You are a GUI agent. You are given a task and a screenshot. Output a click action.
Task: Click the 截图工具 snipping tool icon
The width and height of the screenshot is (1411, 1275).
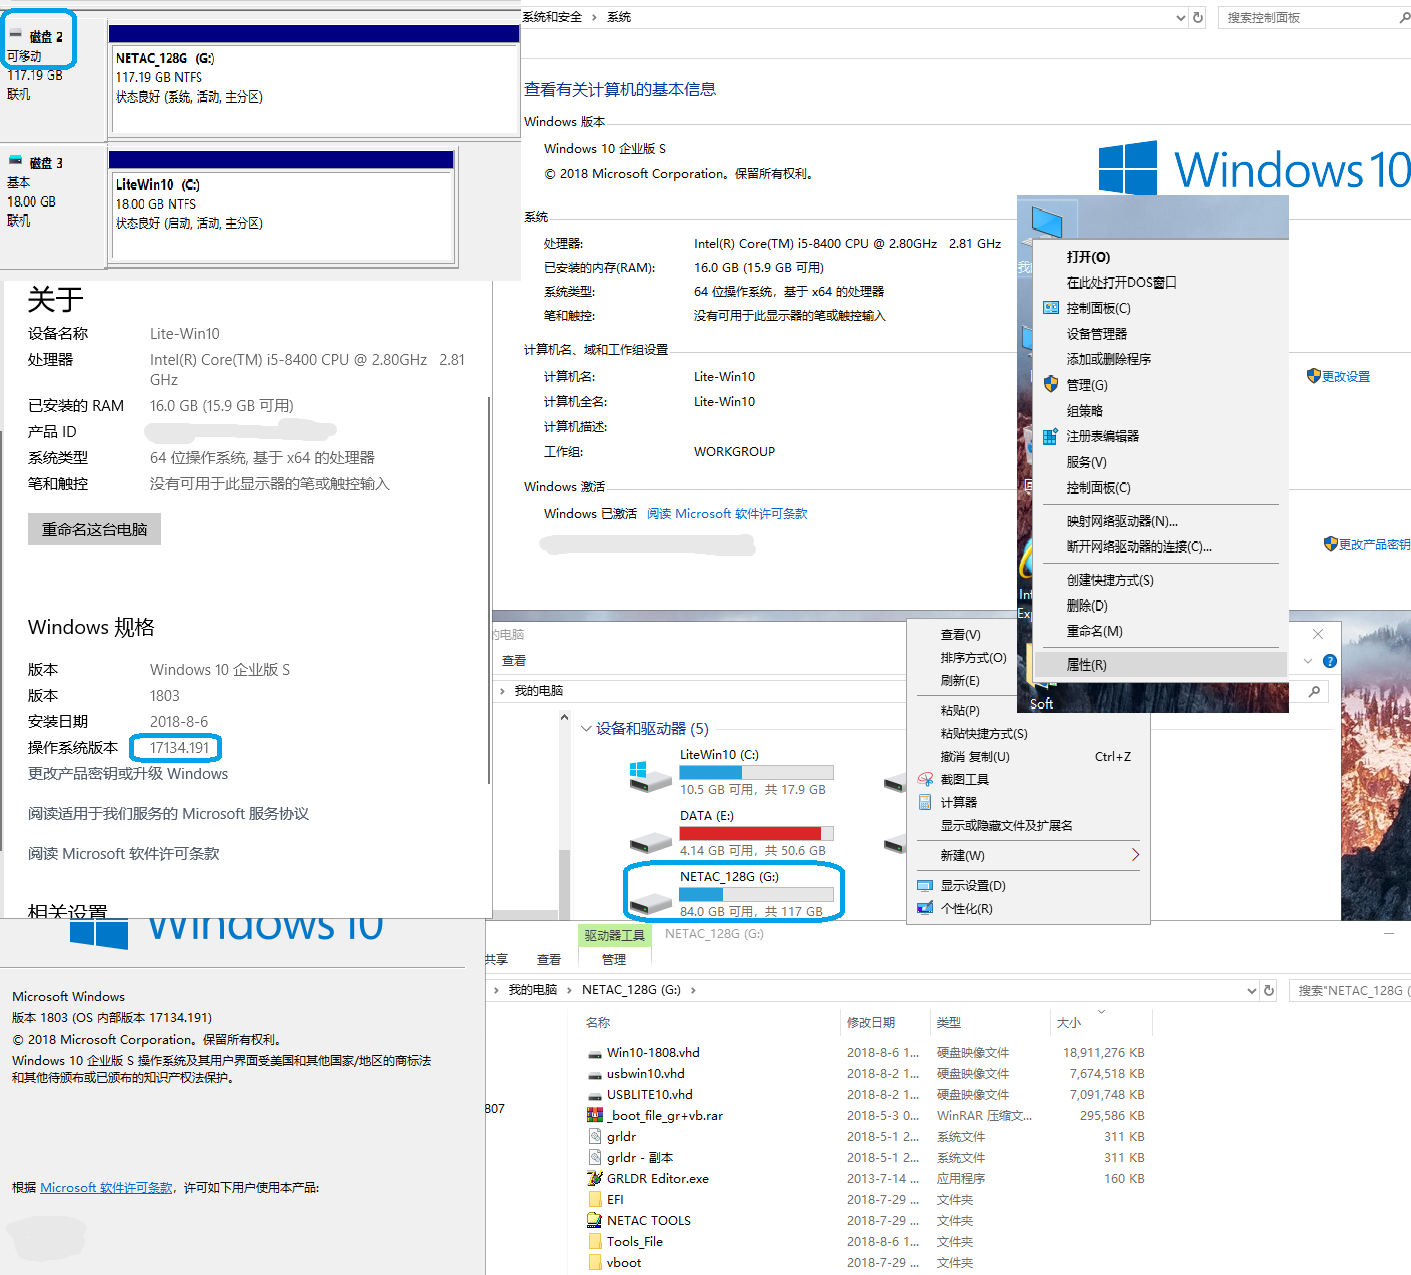click(925, 779)
